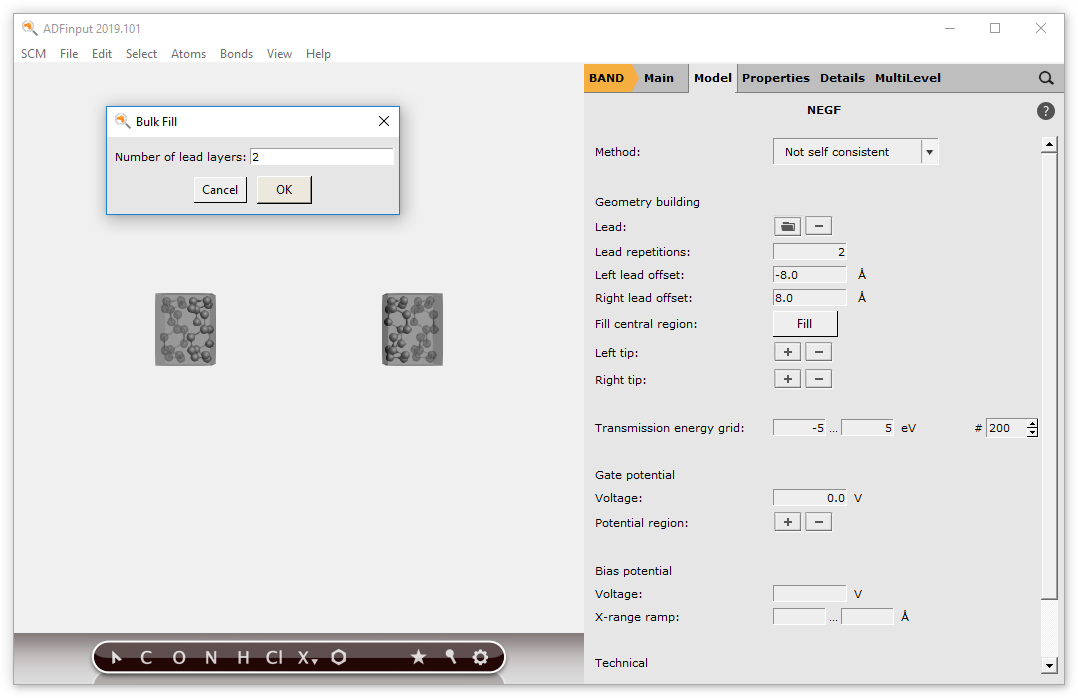Open the help question mark icon
The width and height of the screenshot is (1078, 698).
[1046, 111]
